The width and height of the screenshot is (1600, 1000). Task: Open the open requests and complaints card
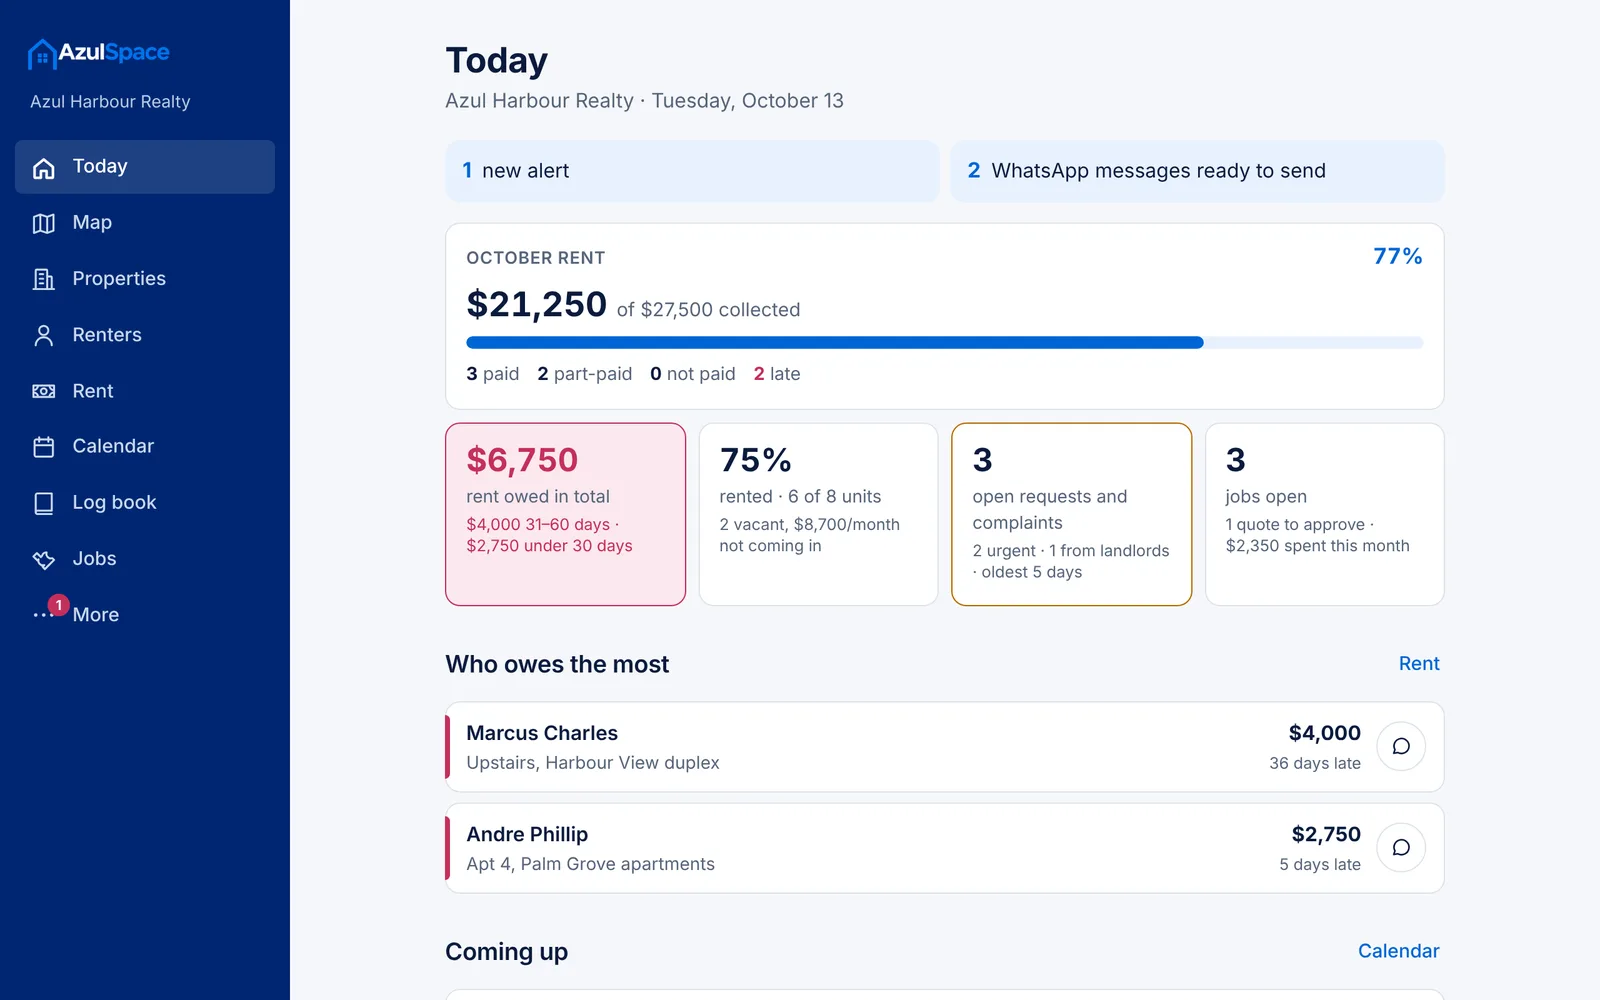click(x=1071, y=514)
